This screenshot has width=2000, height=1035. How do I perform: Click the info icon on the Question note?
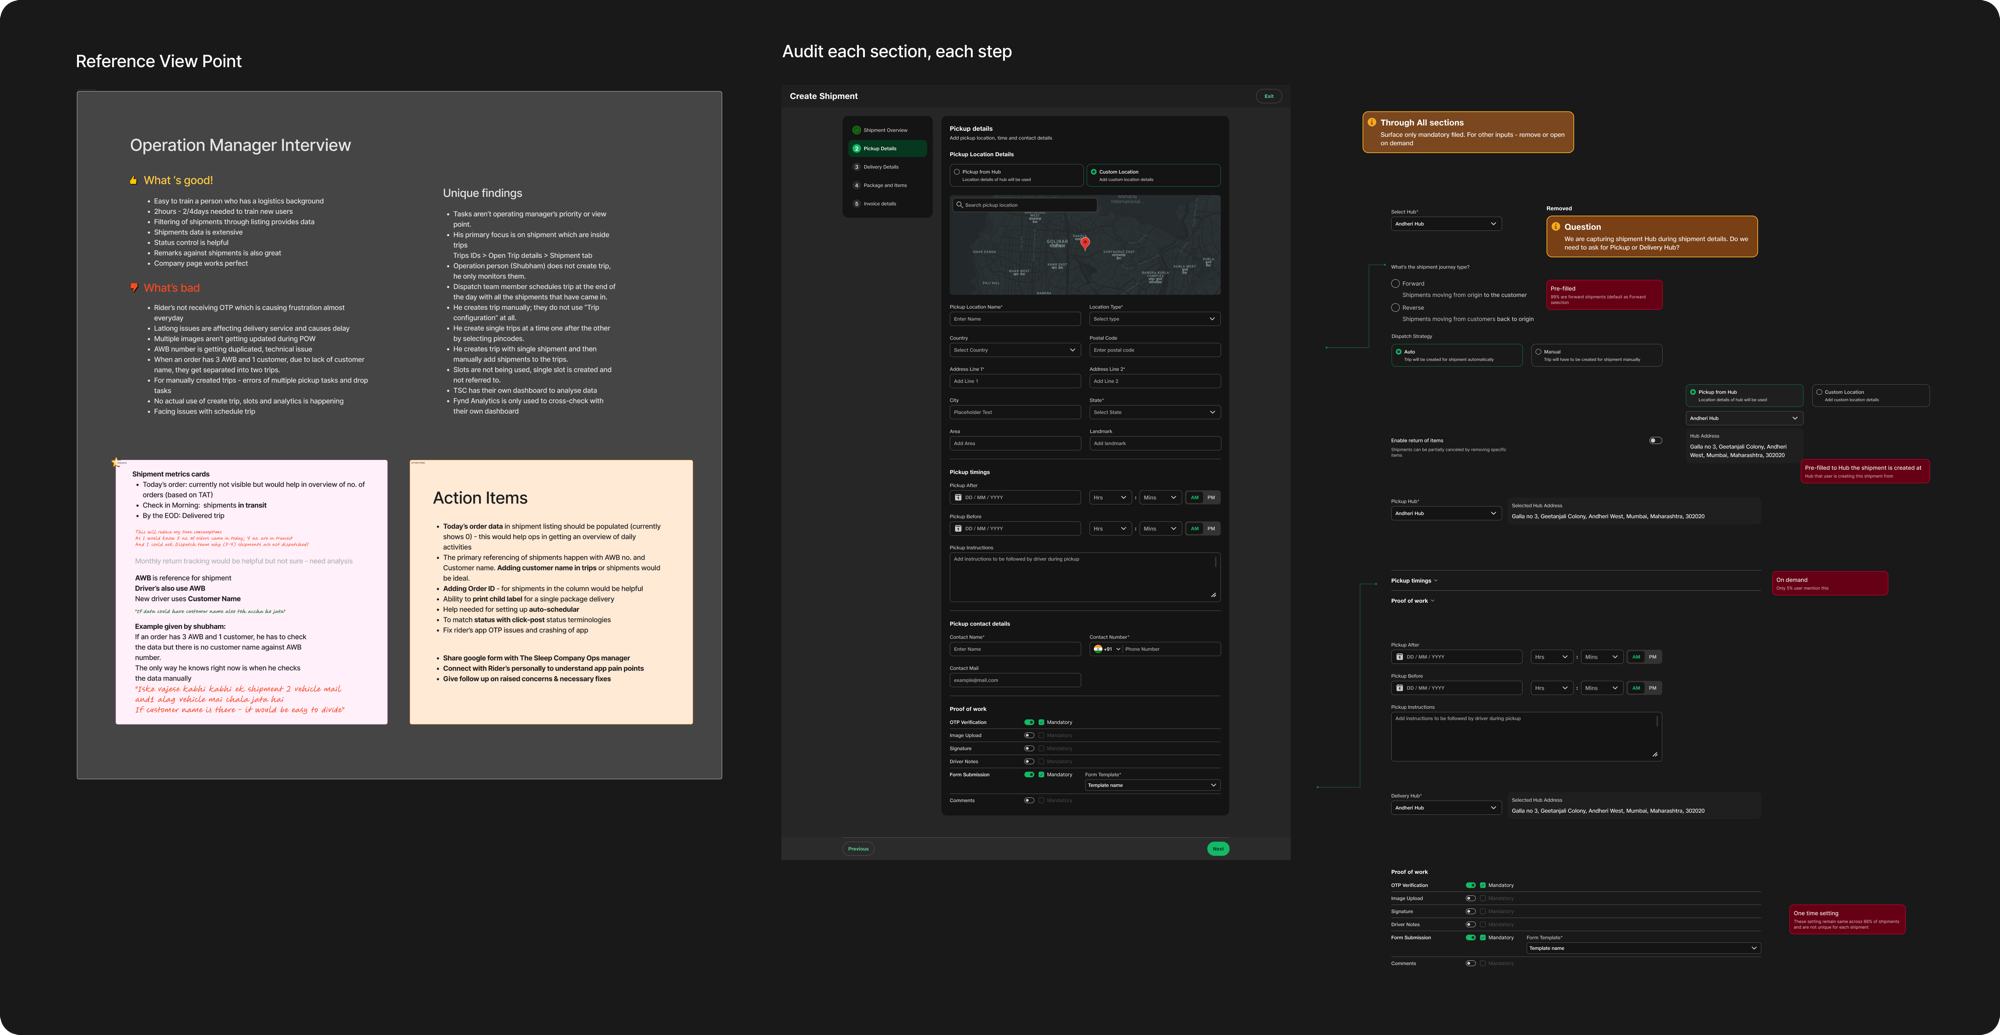click(x=1556, y=227)
